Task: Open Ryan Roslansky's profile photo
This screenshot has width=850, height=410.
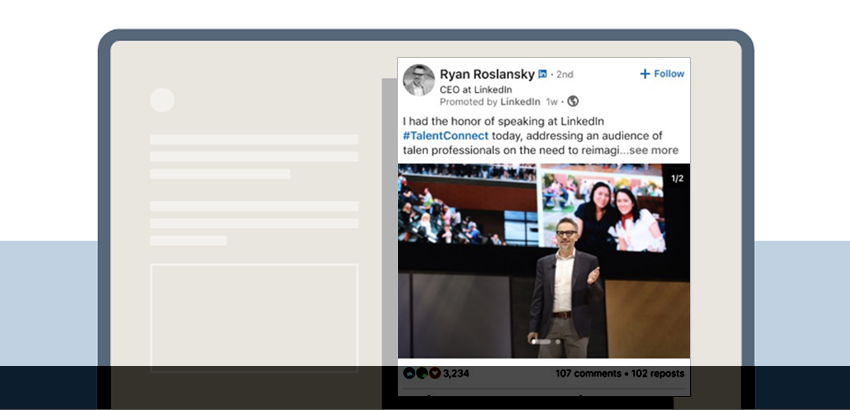Action: point(418,80)
